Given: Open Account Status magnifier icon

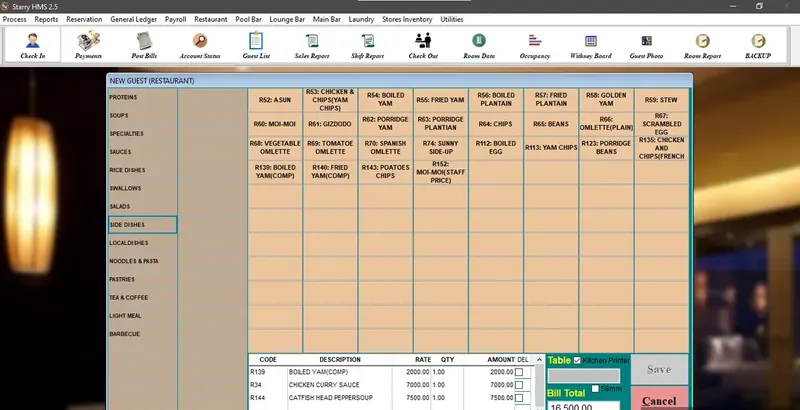Looking at the screenshot, I should pos(200,45).
